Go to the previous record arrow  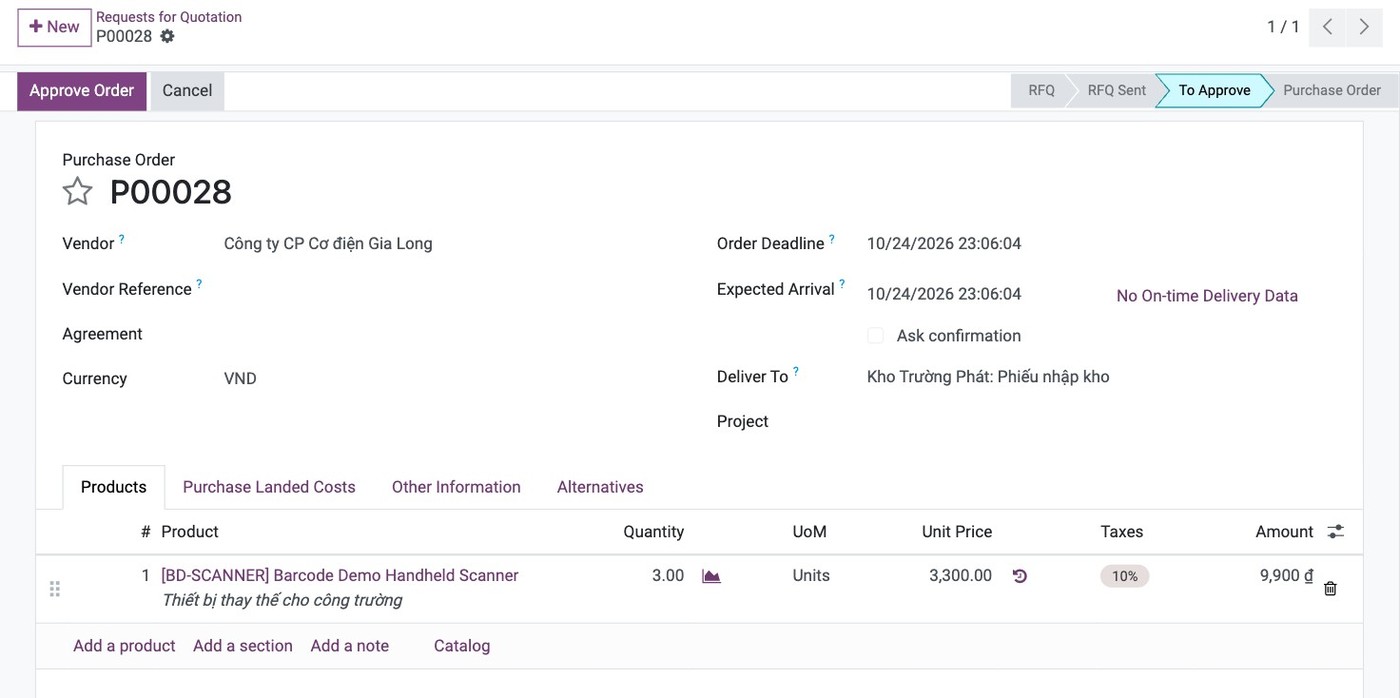pyautogui.click(x=1327, y=27)
